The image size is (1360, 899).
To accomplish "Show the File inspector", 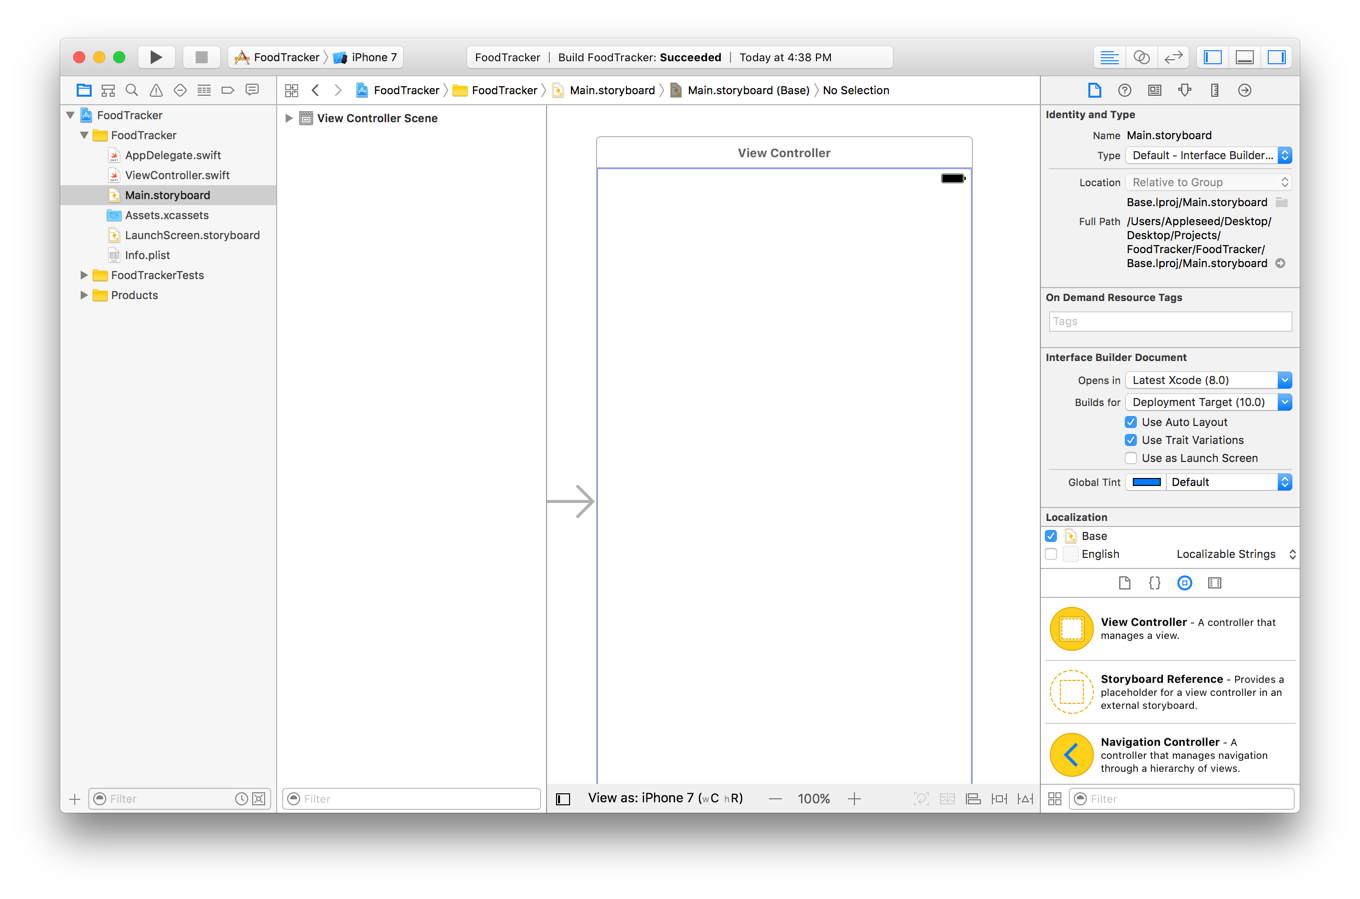I will click(x=1094, y=90).
